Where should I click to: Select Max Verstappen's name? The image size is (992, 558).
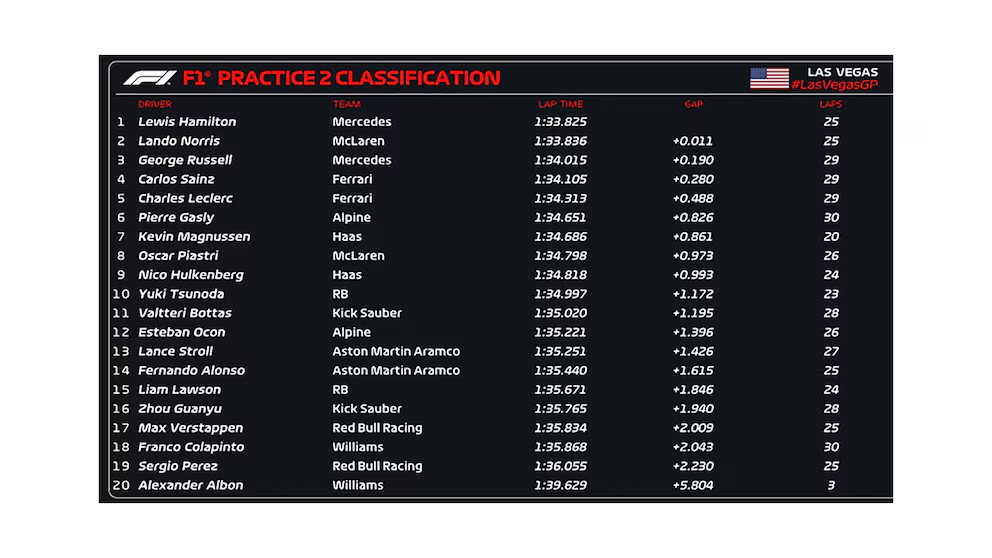[190, 428]
